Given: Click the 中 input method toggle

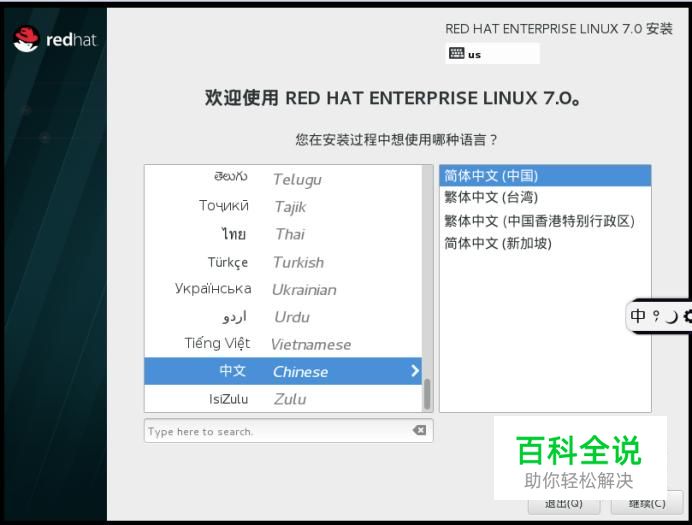Looking at the screenshot, I should (x=638, y=316).
